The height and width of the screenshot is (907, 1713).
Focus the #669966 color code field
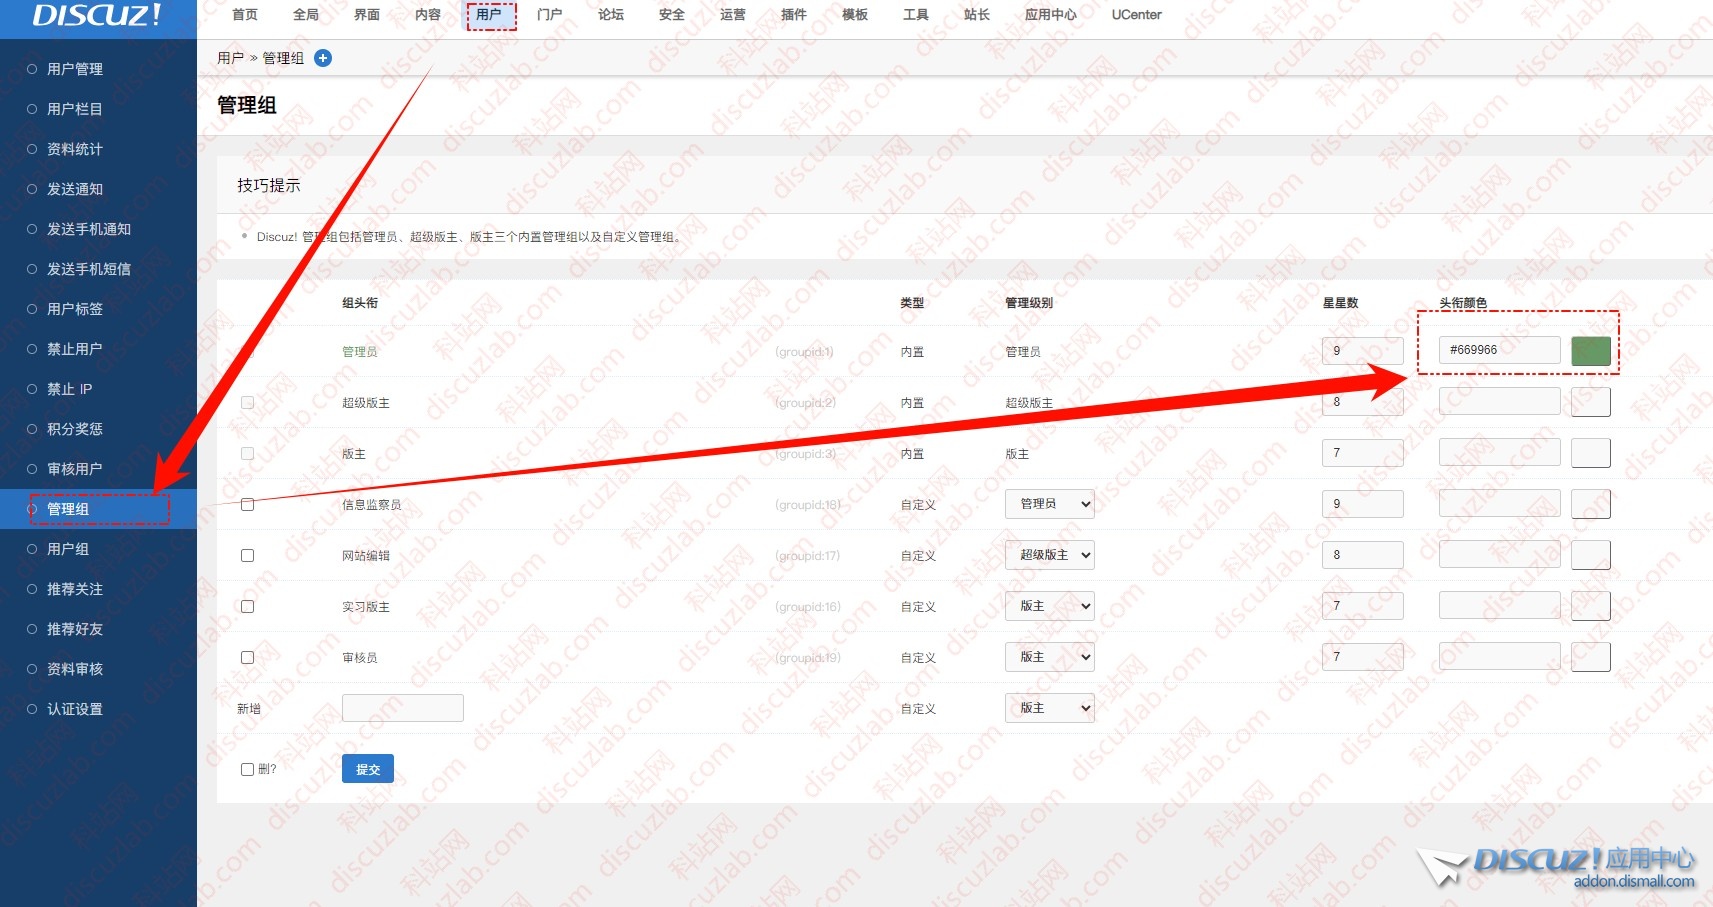click(x=1498, y=350)
